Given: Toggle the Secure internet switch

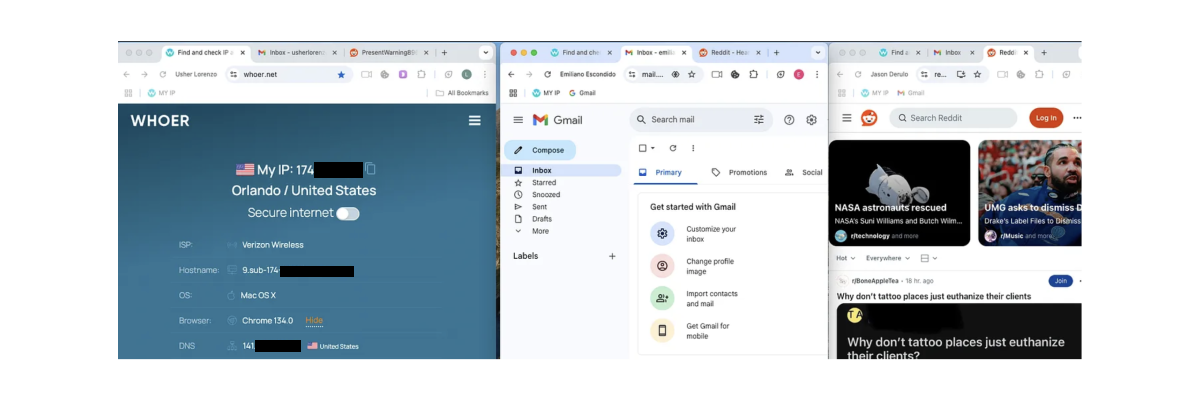Looking at the screenshot, I should (348, 213).
